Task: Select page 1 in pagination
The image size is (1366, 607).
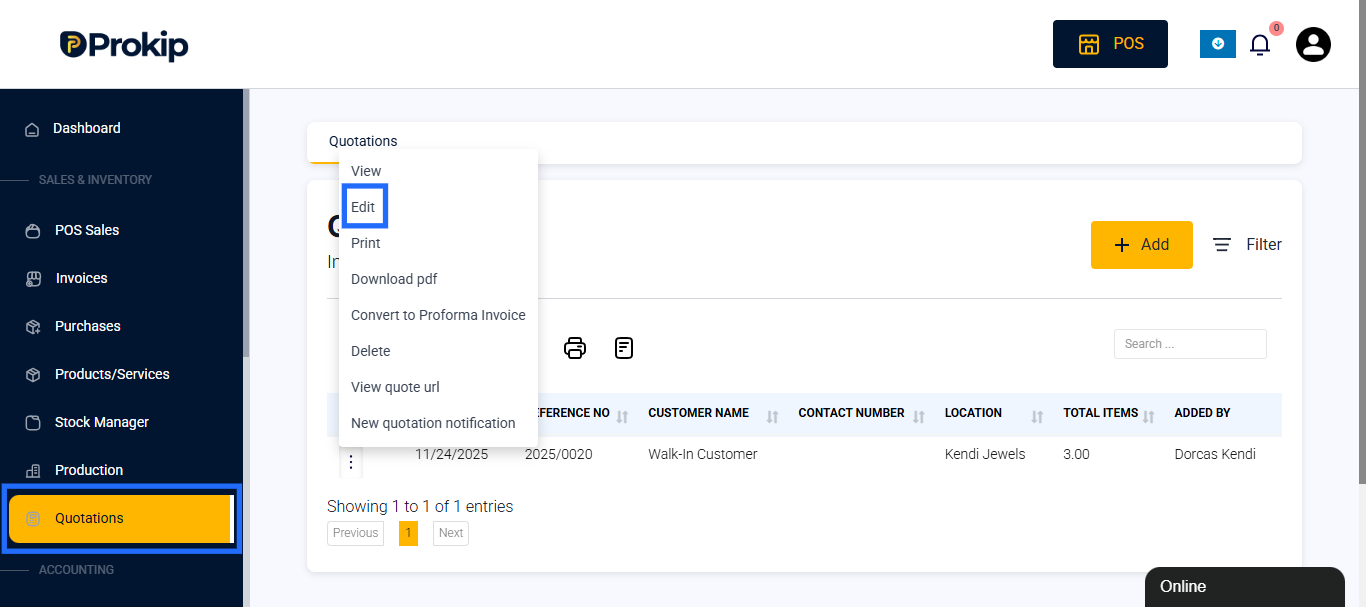Action: click(408, 533)
